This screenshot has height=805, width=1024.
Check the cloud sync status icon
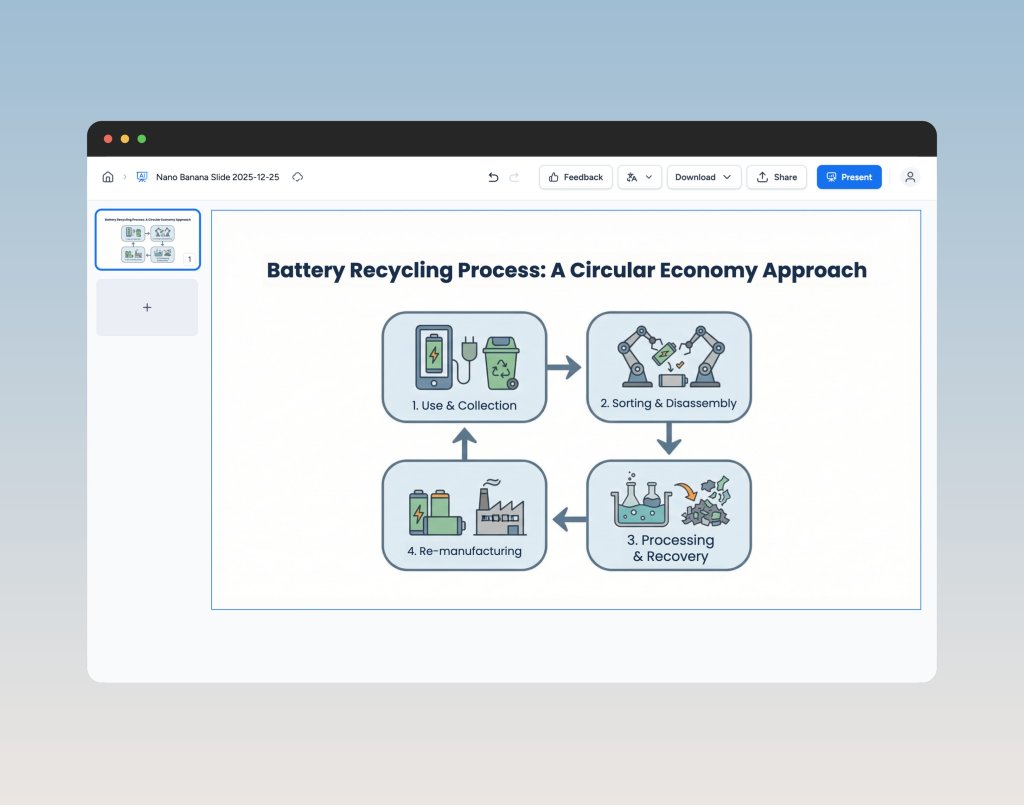coord(297,177)
